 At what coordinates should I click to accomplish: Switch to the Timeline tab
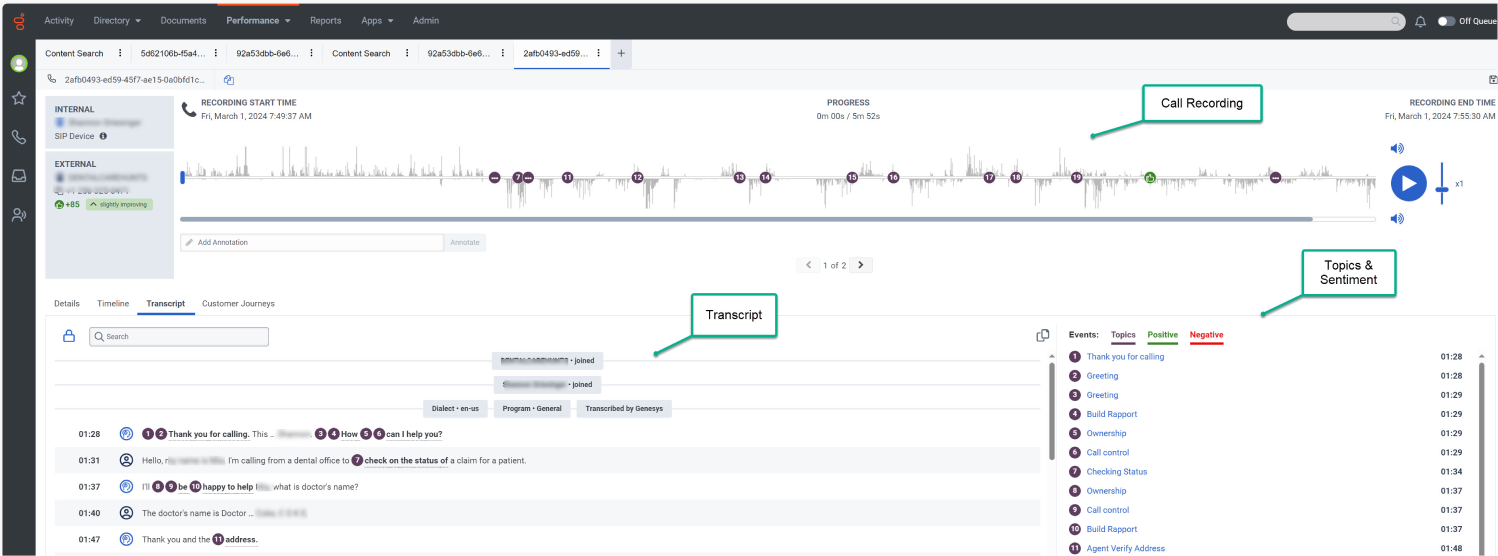tap(113, 303)
